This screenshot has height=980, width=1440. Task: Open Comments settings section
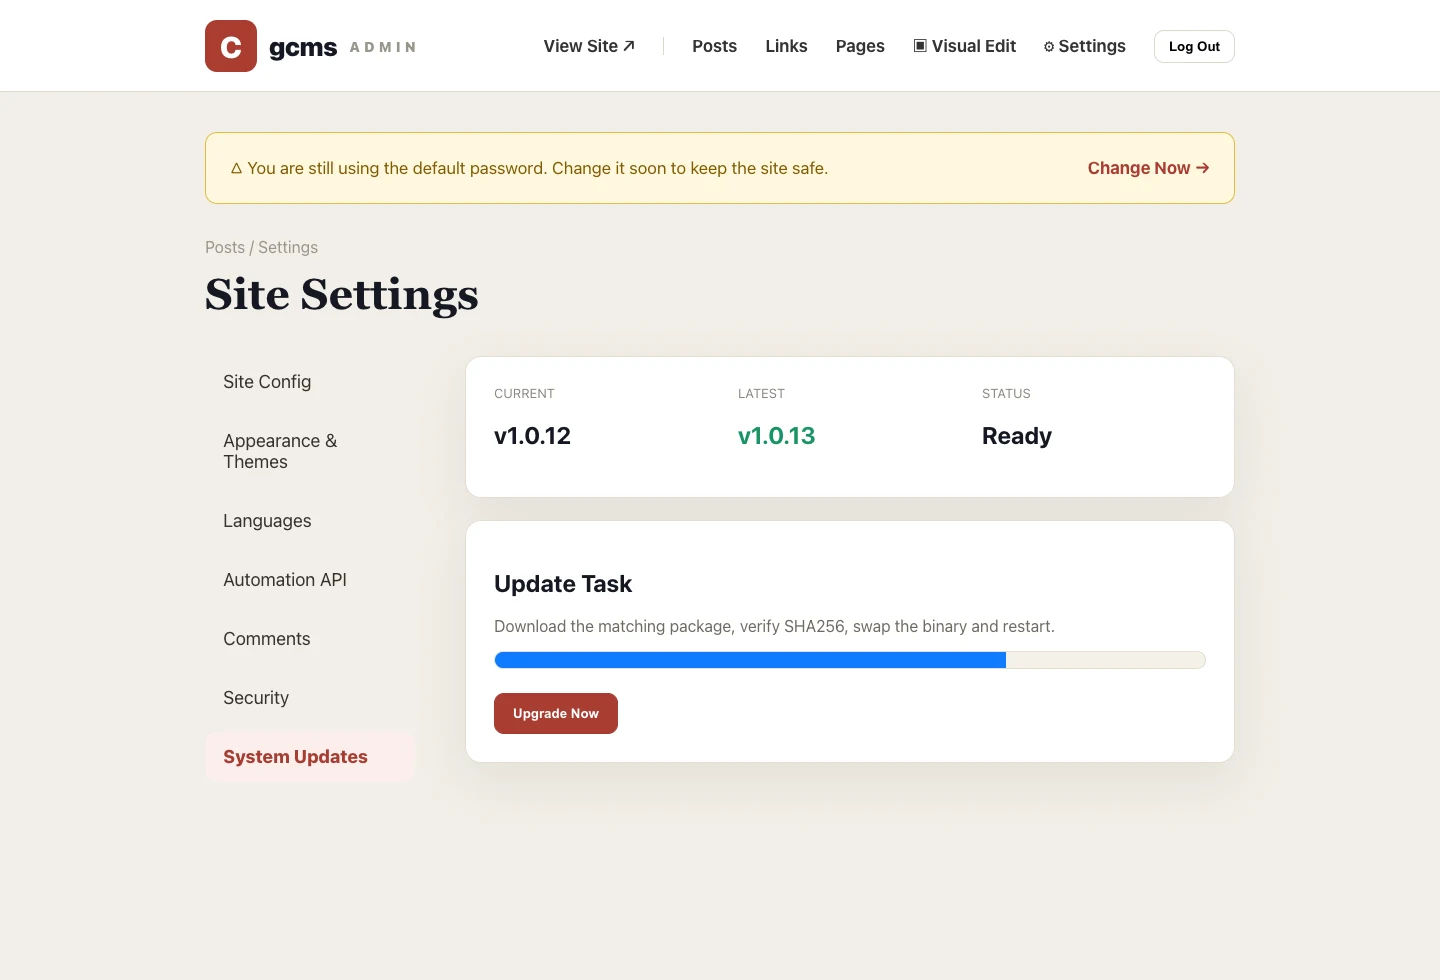(310, 639)
